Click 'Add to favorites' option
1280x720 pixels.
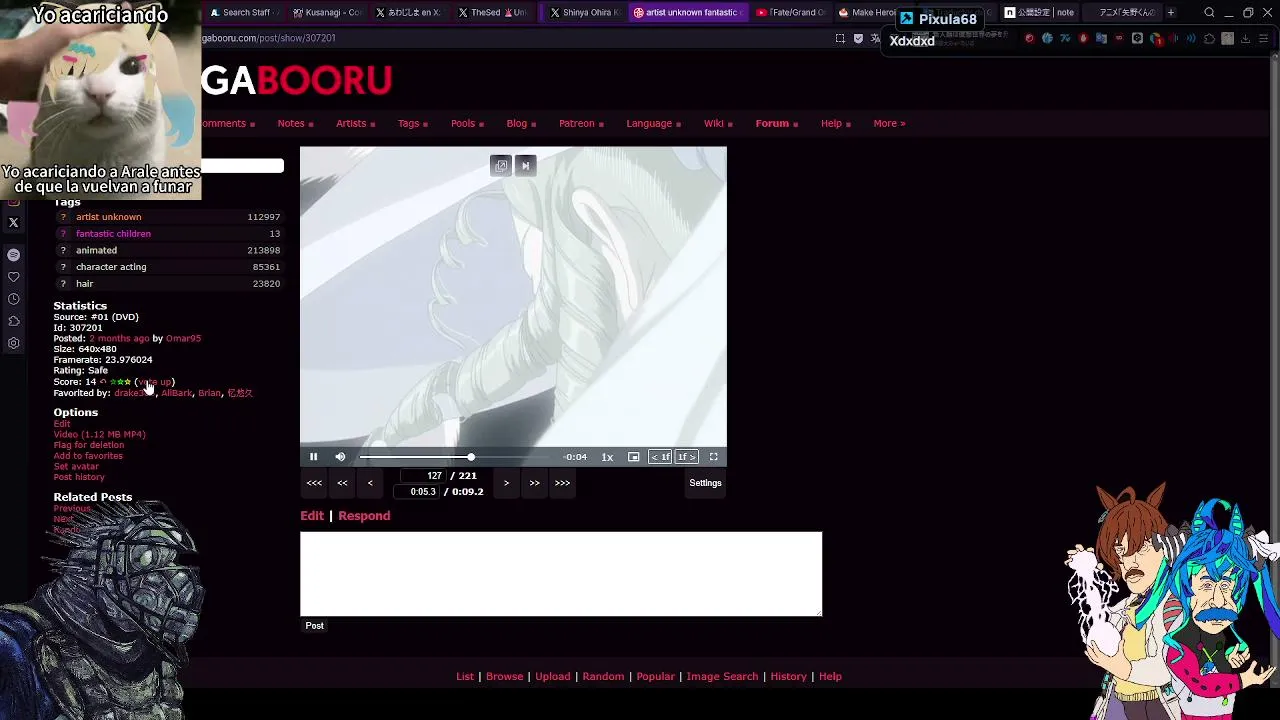[x=88, y=456]
